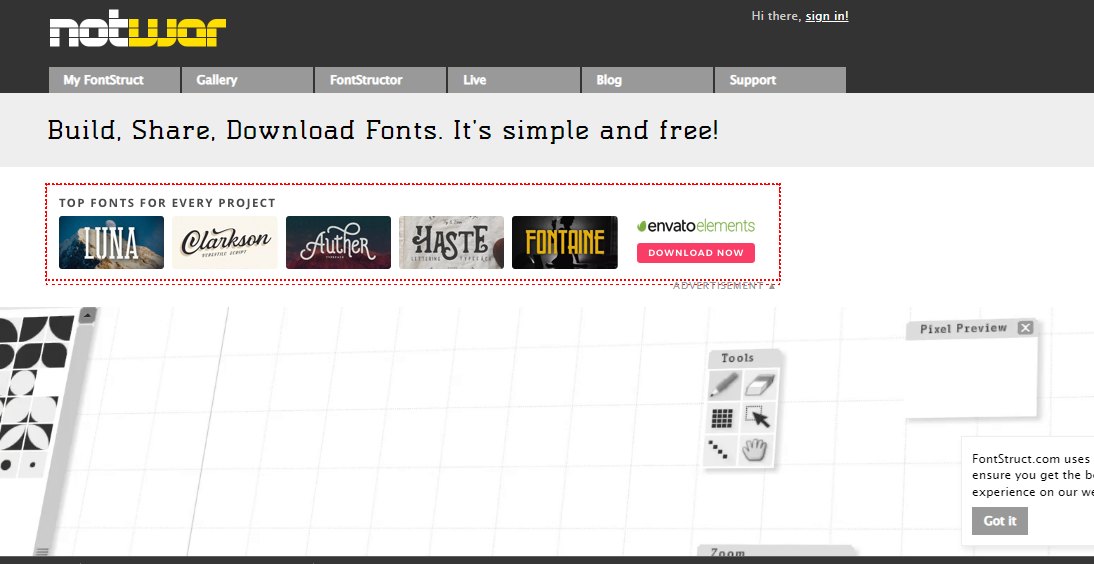Click the brick palette scroll-up arrow

coord(87,316)
